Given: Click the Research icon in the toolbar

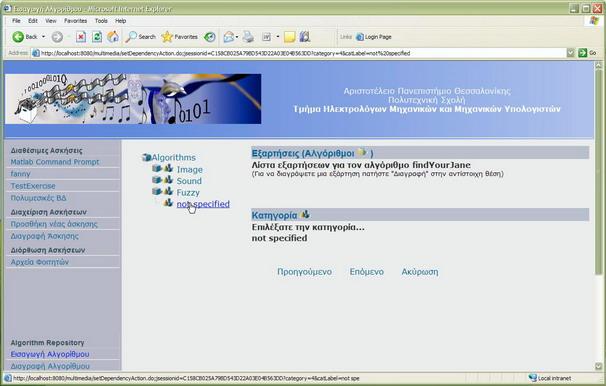Looking at the screenshot, I should (305, 37).
